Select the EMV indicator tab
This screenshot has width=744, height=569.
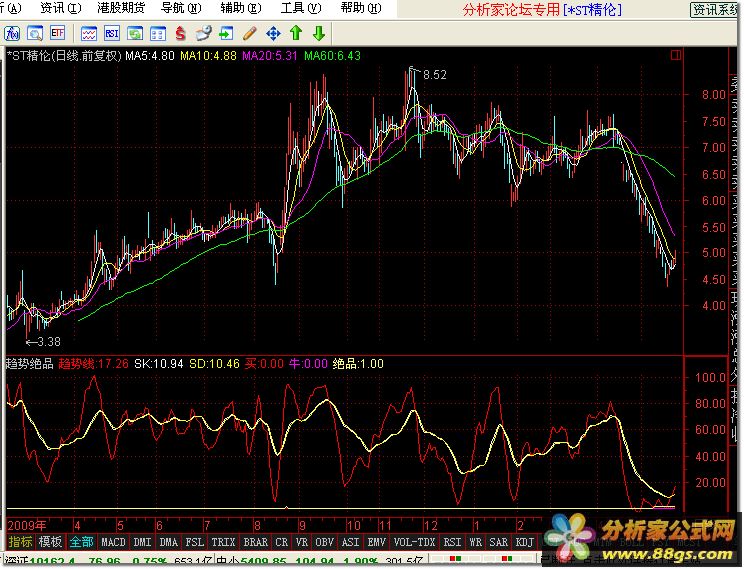[x=377, y=541]
